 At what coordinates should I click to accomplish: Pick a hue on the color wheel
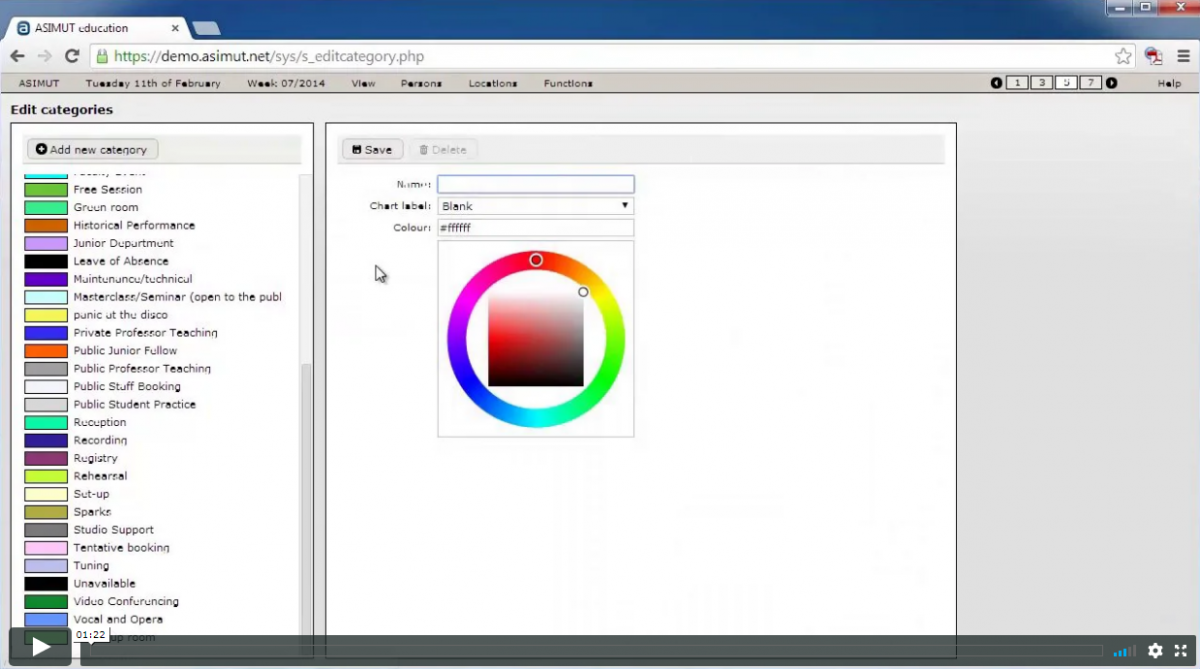[536, 260]
